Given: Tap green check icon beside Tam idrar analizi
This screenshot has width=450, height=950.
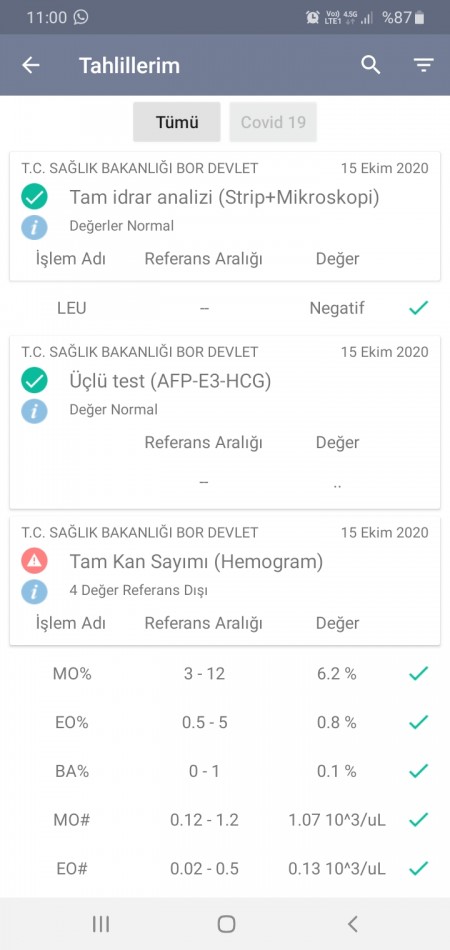Looking at the screenshot, I should click(35, 197).
